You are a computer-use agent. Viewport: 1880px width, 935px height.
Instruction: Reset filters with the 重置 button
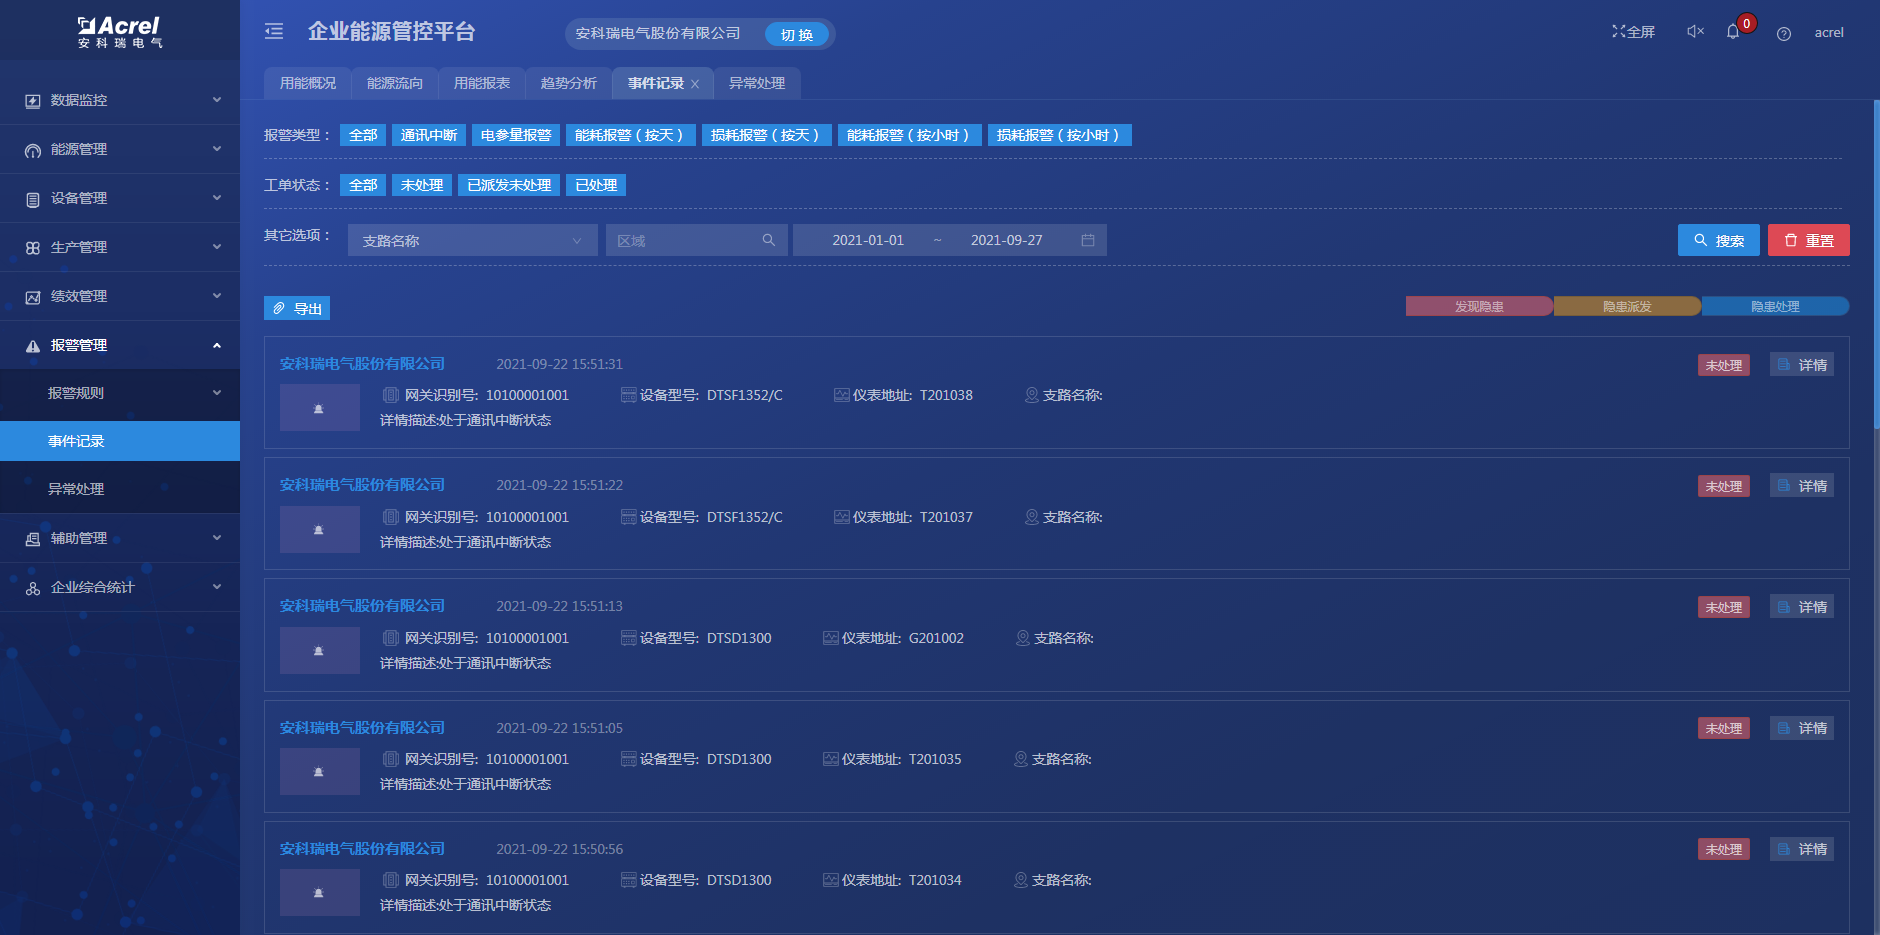pos(1808,240)
